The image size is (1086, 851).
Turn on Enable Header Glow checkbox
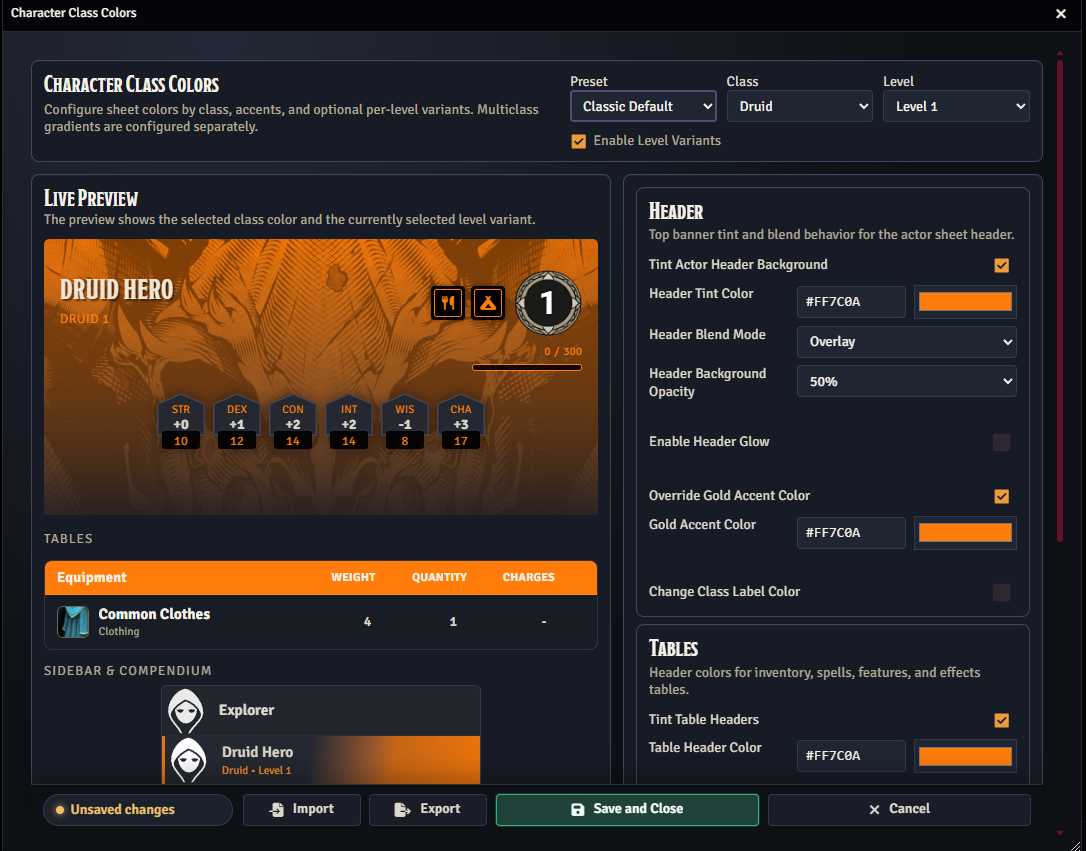coord(1001,442)
